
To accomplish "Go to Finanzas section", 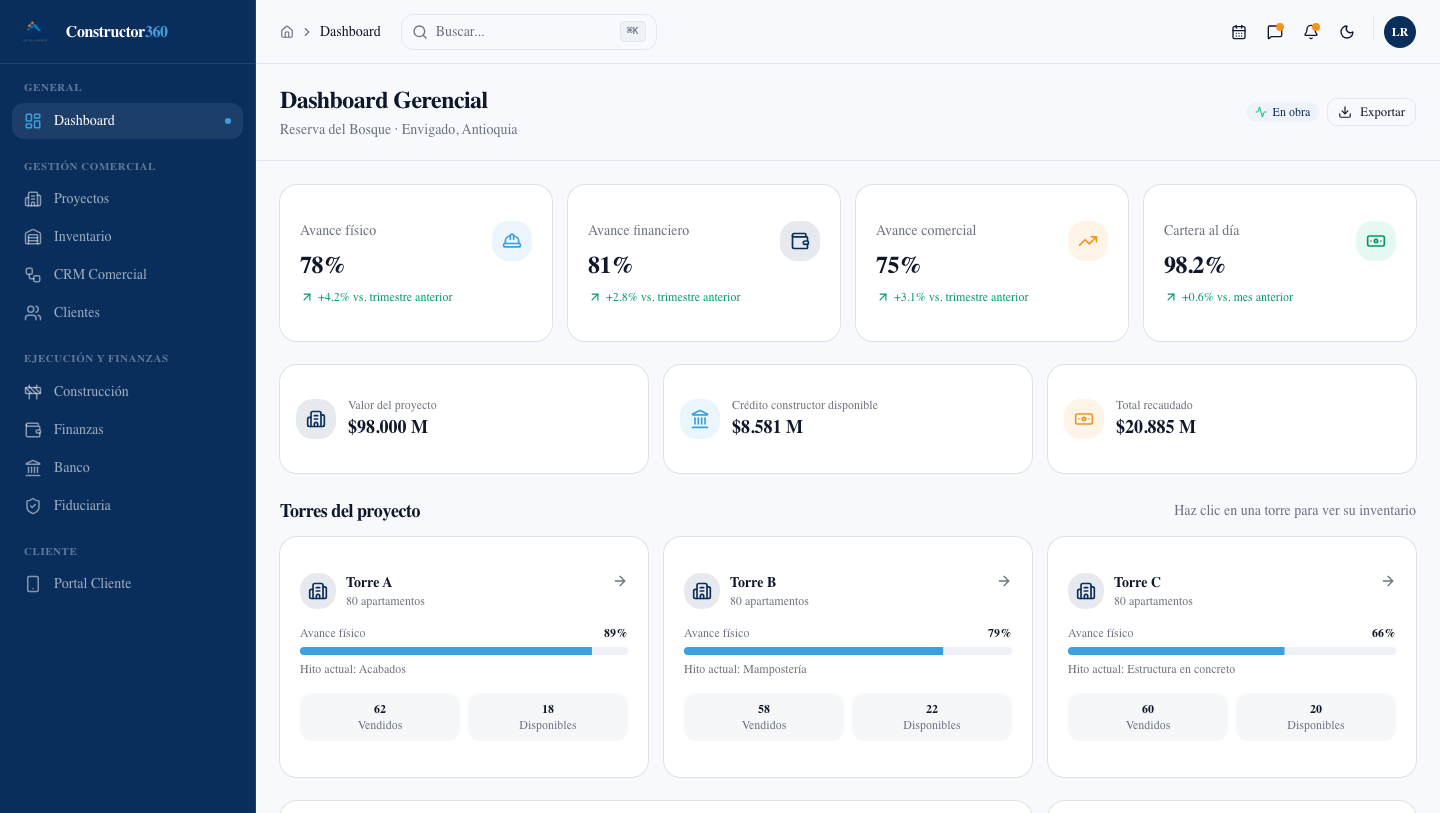I will pos(127,430).
